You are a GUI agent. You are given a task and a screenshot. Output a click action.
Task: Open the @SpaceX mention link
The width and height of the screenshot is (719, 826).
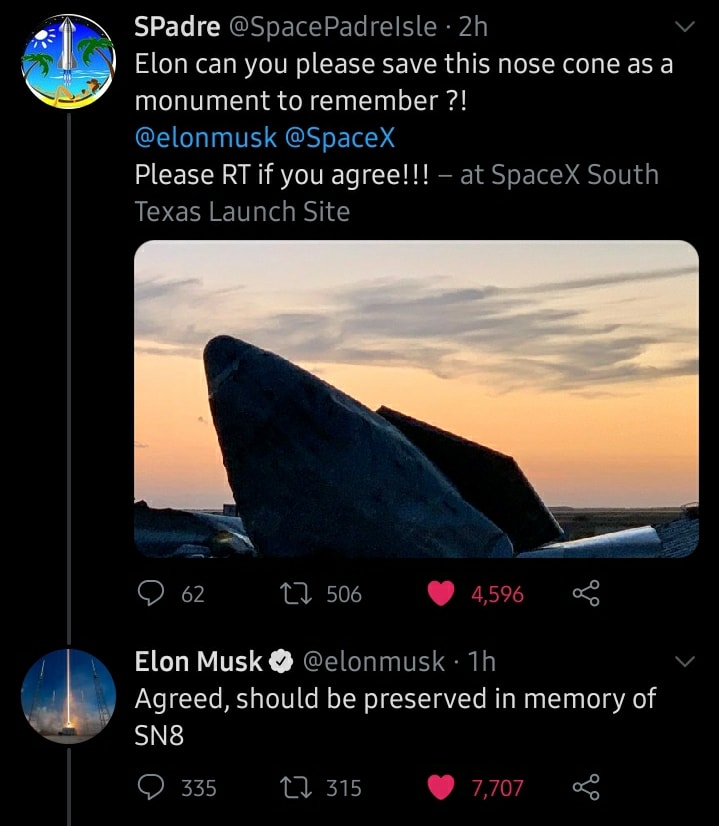click(340, 138)
